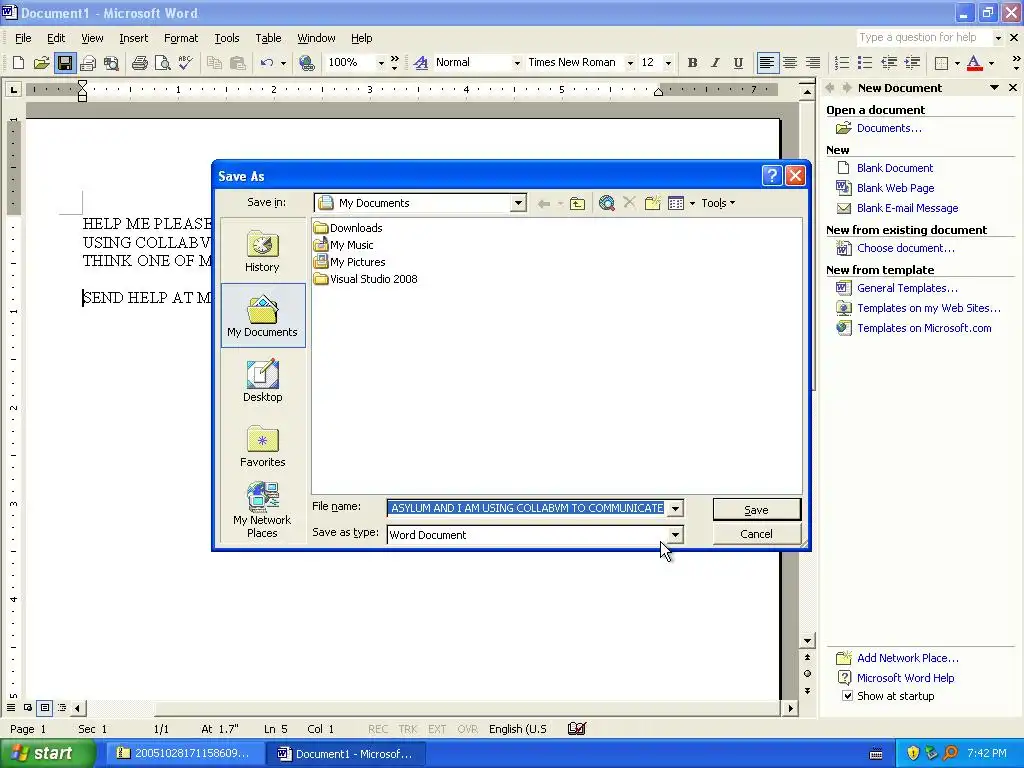1024x768 pixels.
Task: Click the Decrease Indent icon
Action: [x=888, y=63]
